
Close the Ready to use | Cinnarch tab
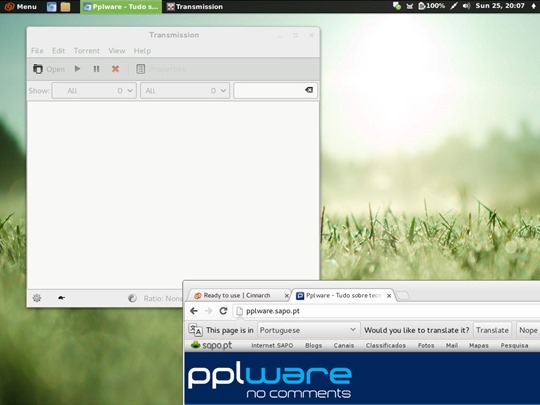(x=286, y=296)
